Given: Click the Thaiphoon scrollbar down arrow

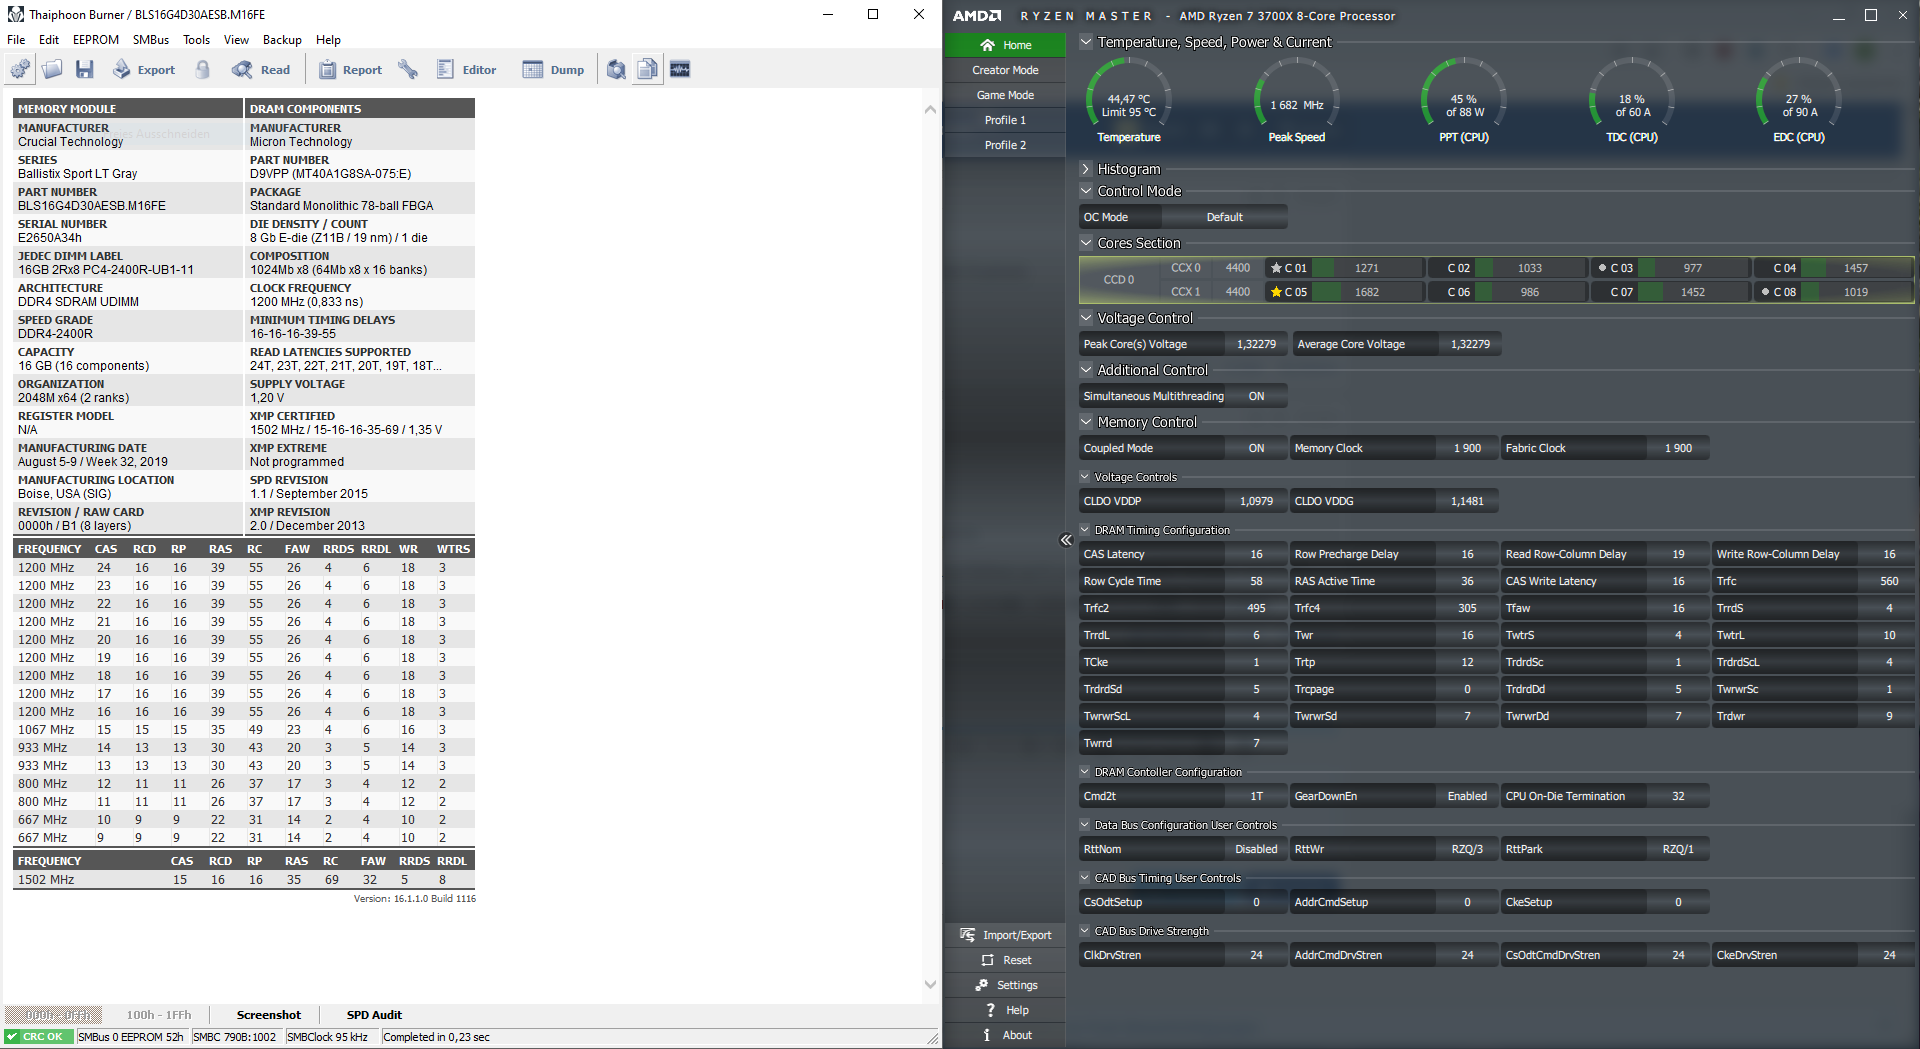Looking at the screenshot, I should tap(930, 985).
